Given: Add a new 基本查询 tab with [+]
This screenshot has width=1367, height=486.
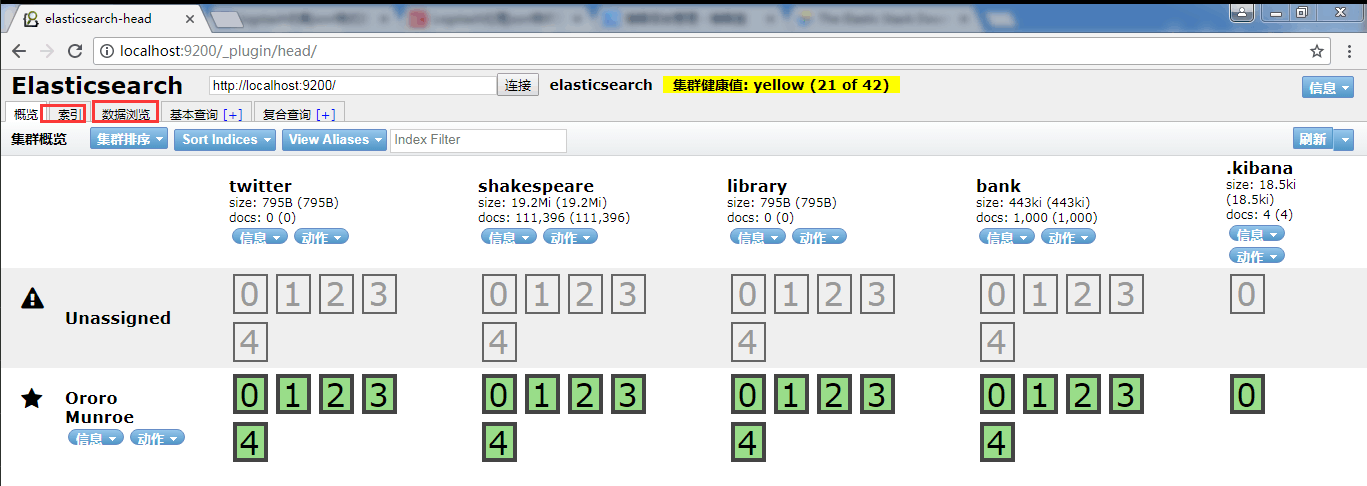Looking at the screenshot, I should (232, 114).
